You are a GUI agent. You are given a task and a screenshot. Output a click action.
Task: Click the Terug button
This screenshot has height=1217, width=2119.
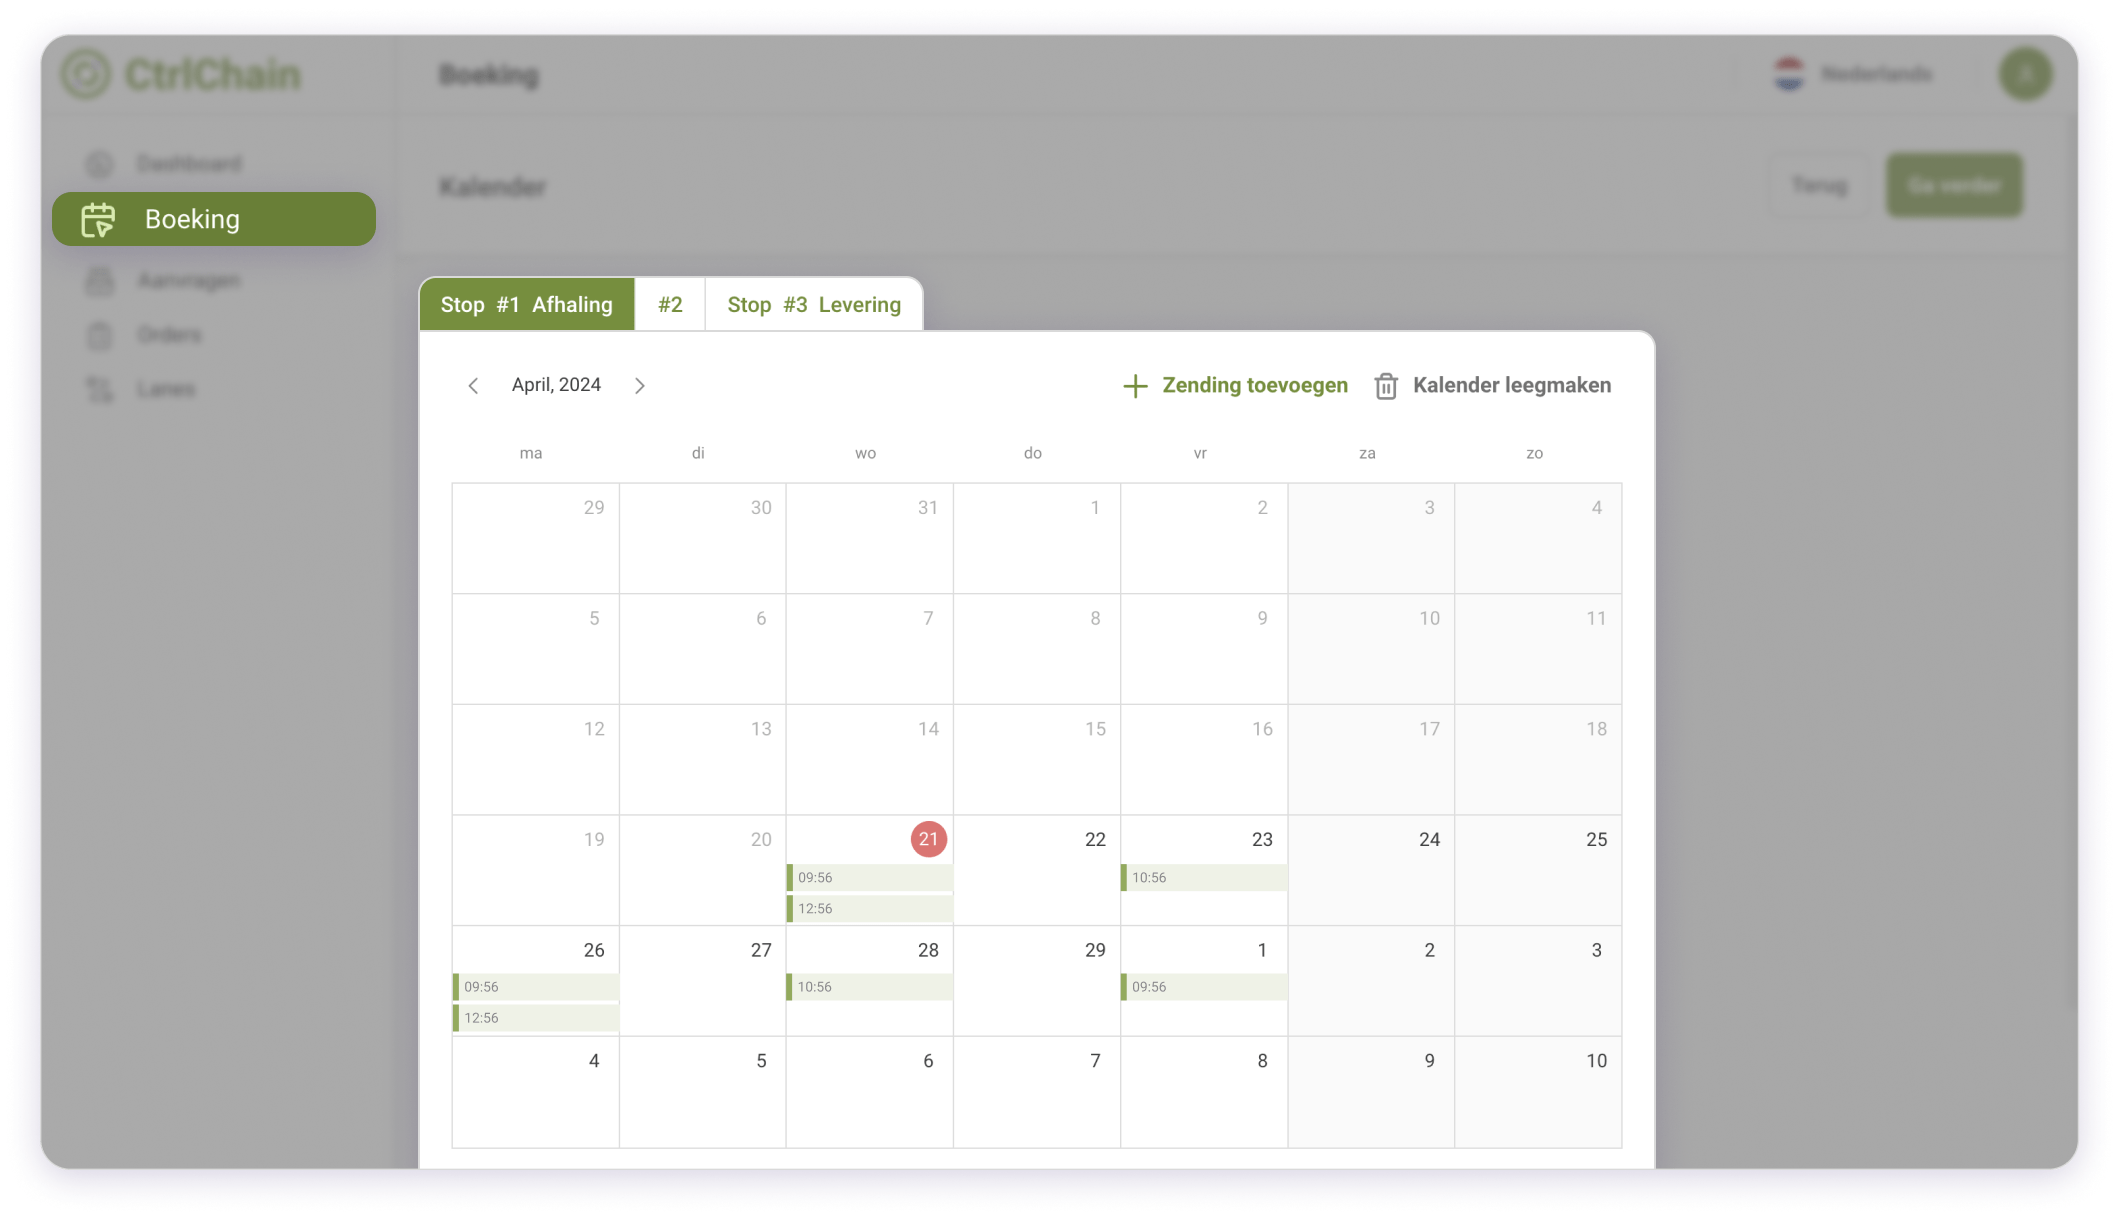(x=1819, y=185)
